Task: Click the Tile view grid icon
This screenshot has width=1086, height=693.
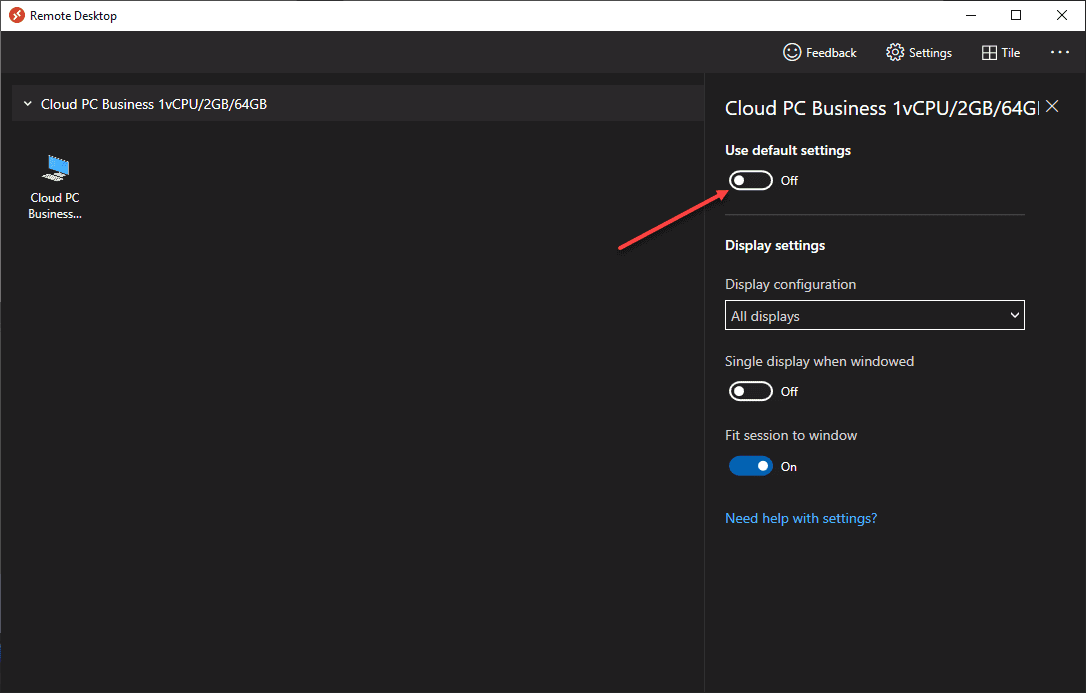Action: click(989, 52)
